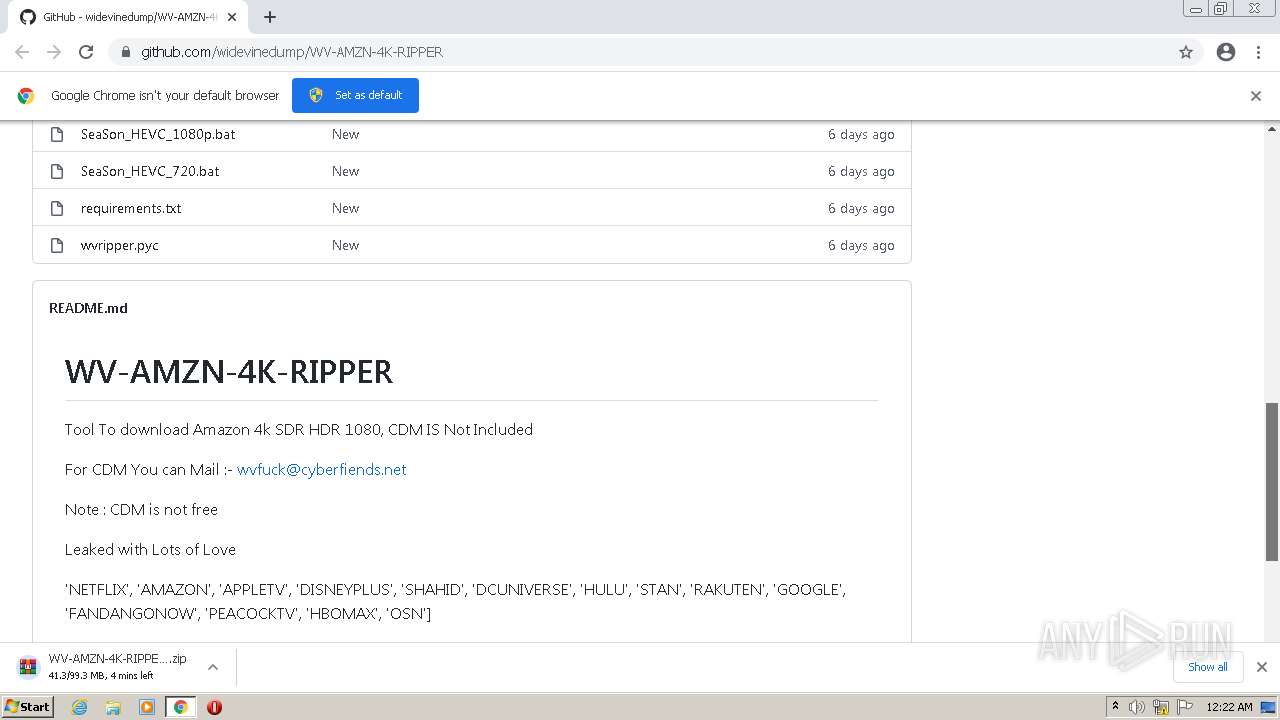Click '6 days ago' for SeaSon_HEVC_720.bat

point(861,171)
